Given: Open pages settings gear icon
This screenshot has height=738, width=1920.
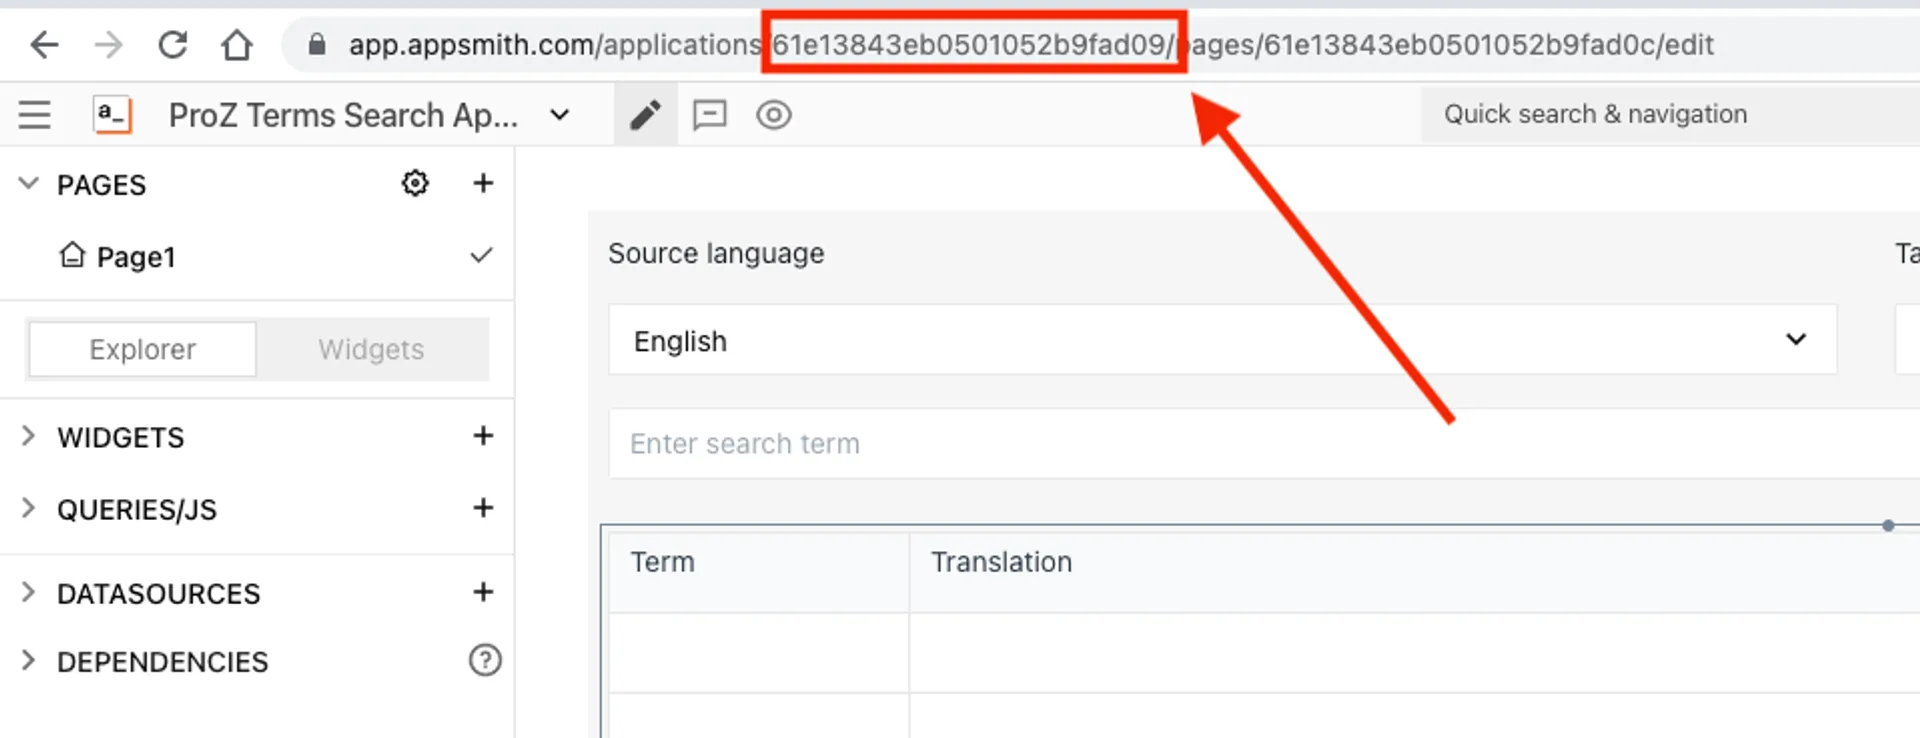Looking at the screenshot, I should coord(415,183).
